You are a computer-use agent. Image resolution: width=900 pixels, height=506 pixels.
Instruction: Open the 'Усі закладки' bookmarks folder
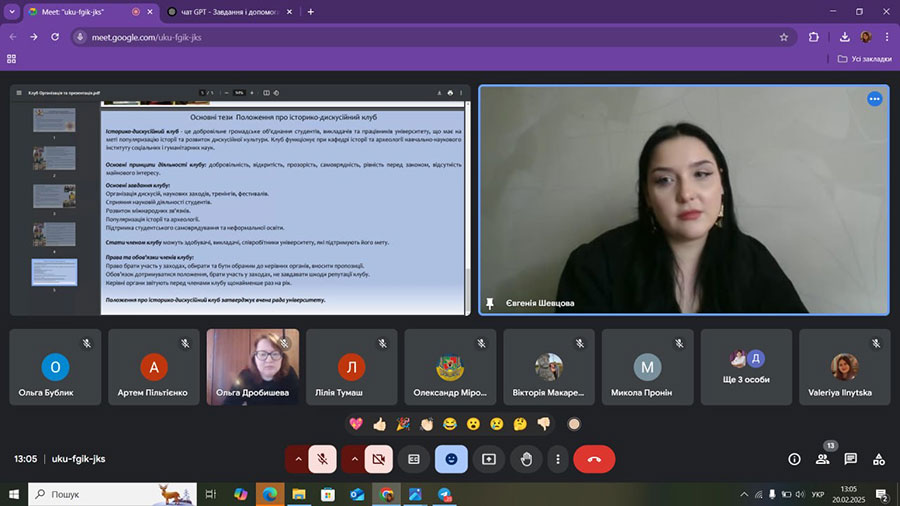click(x=864, y=59)
